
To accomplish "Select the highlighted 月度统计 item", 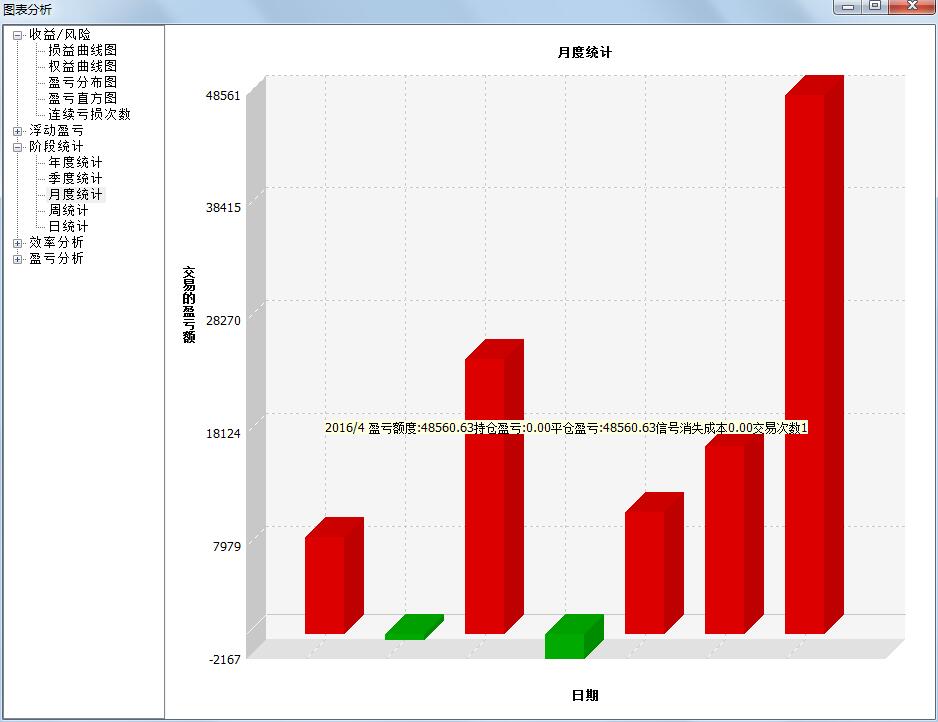I will click(x=75, y=194).
